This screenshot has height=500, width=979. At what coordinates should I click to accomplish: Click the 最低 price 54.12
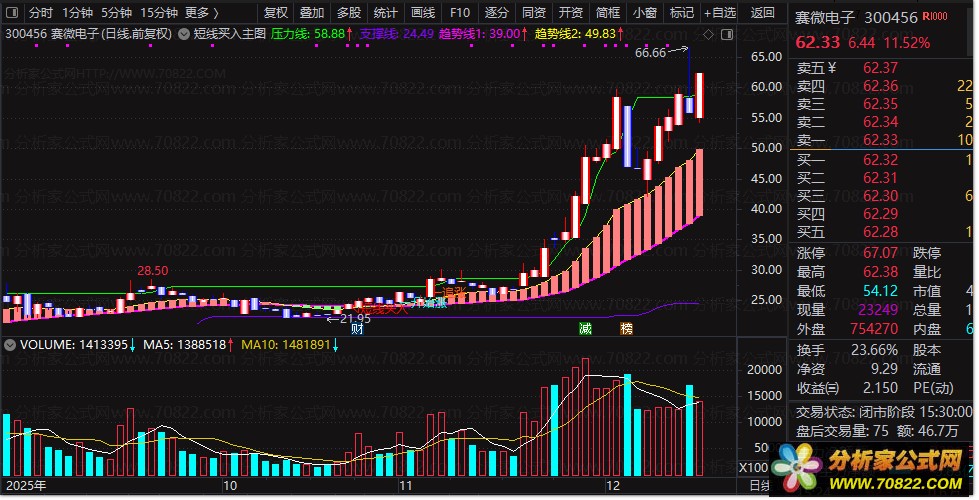pos(880,291)
